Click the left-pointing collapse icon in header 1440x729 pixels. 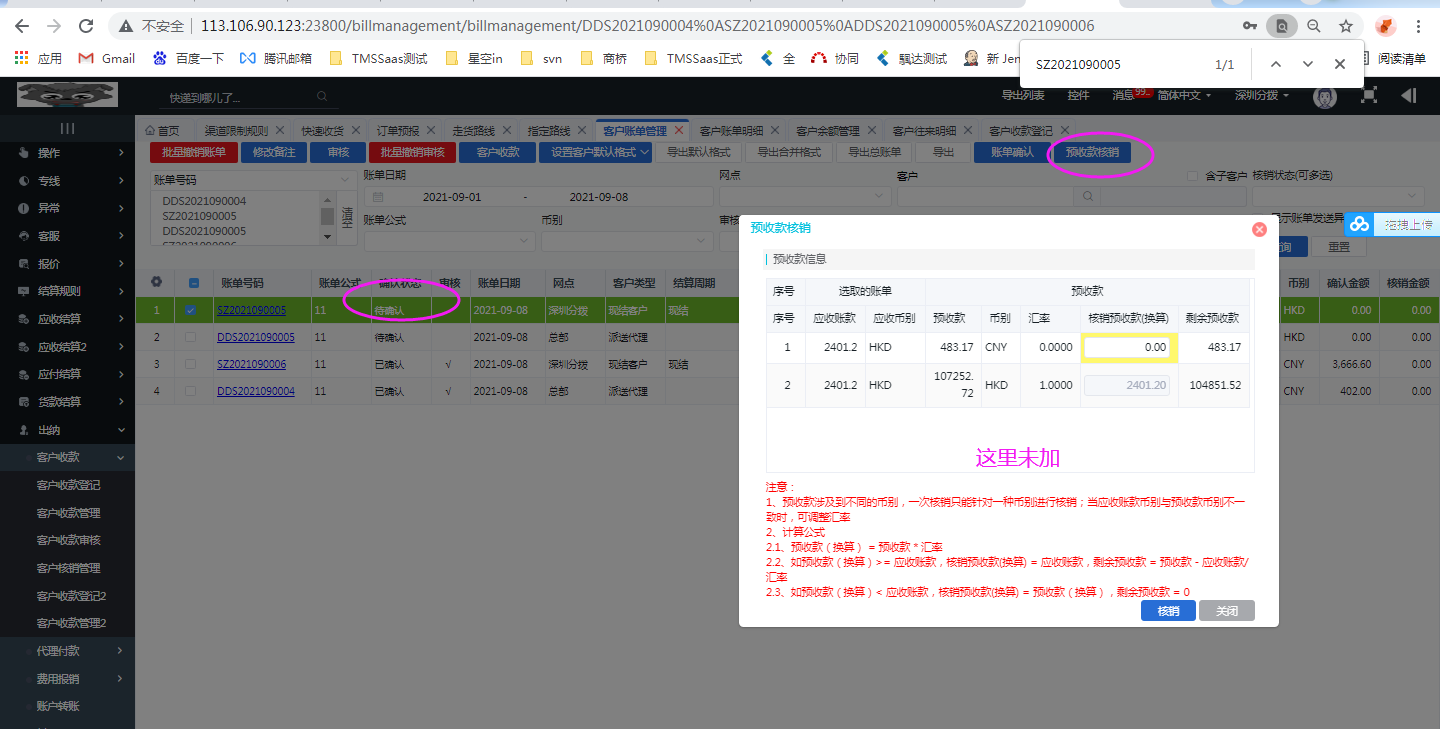coord(1409,96)
